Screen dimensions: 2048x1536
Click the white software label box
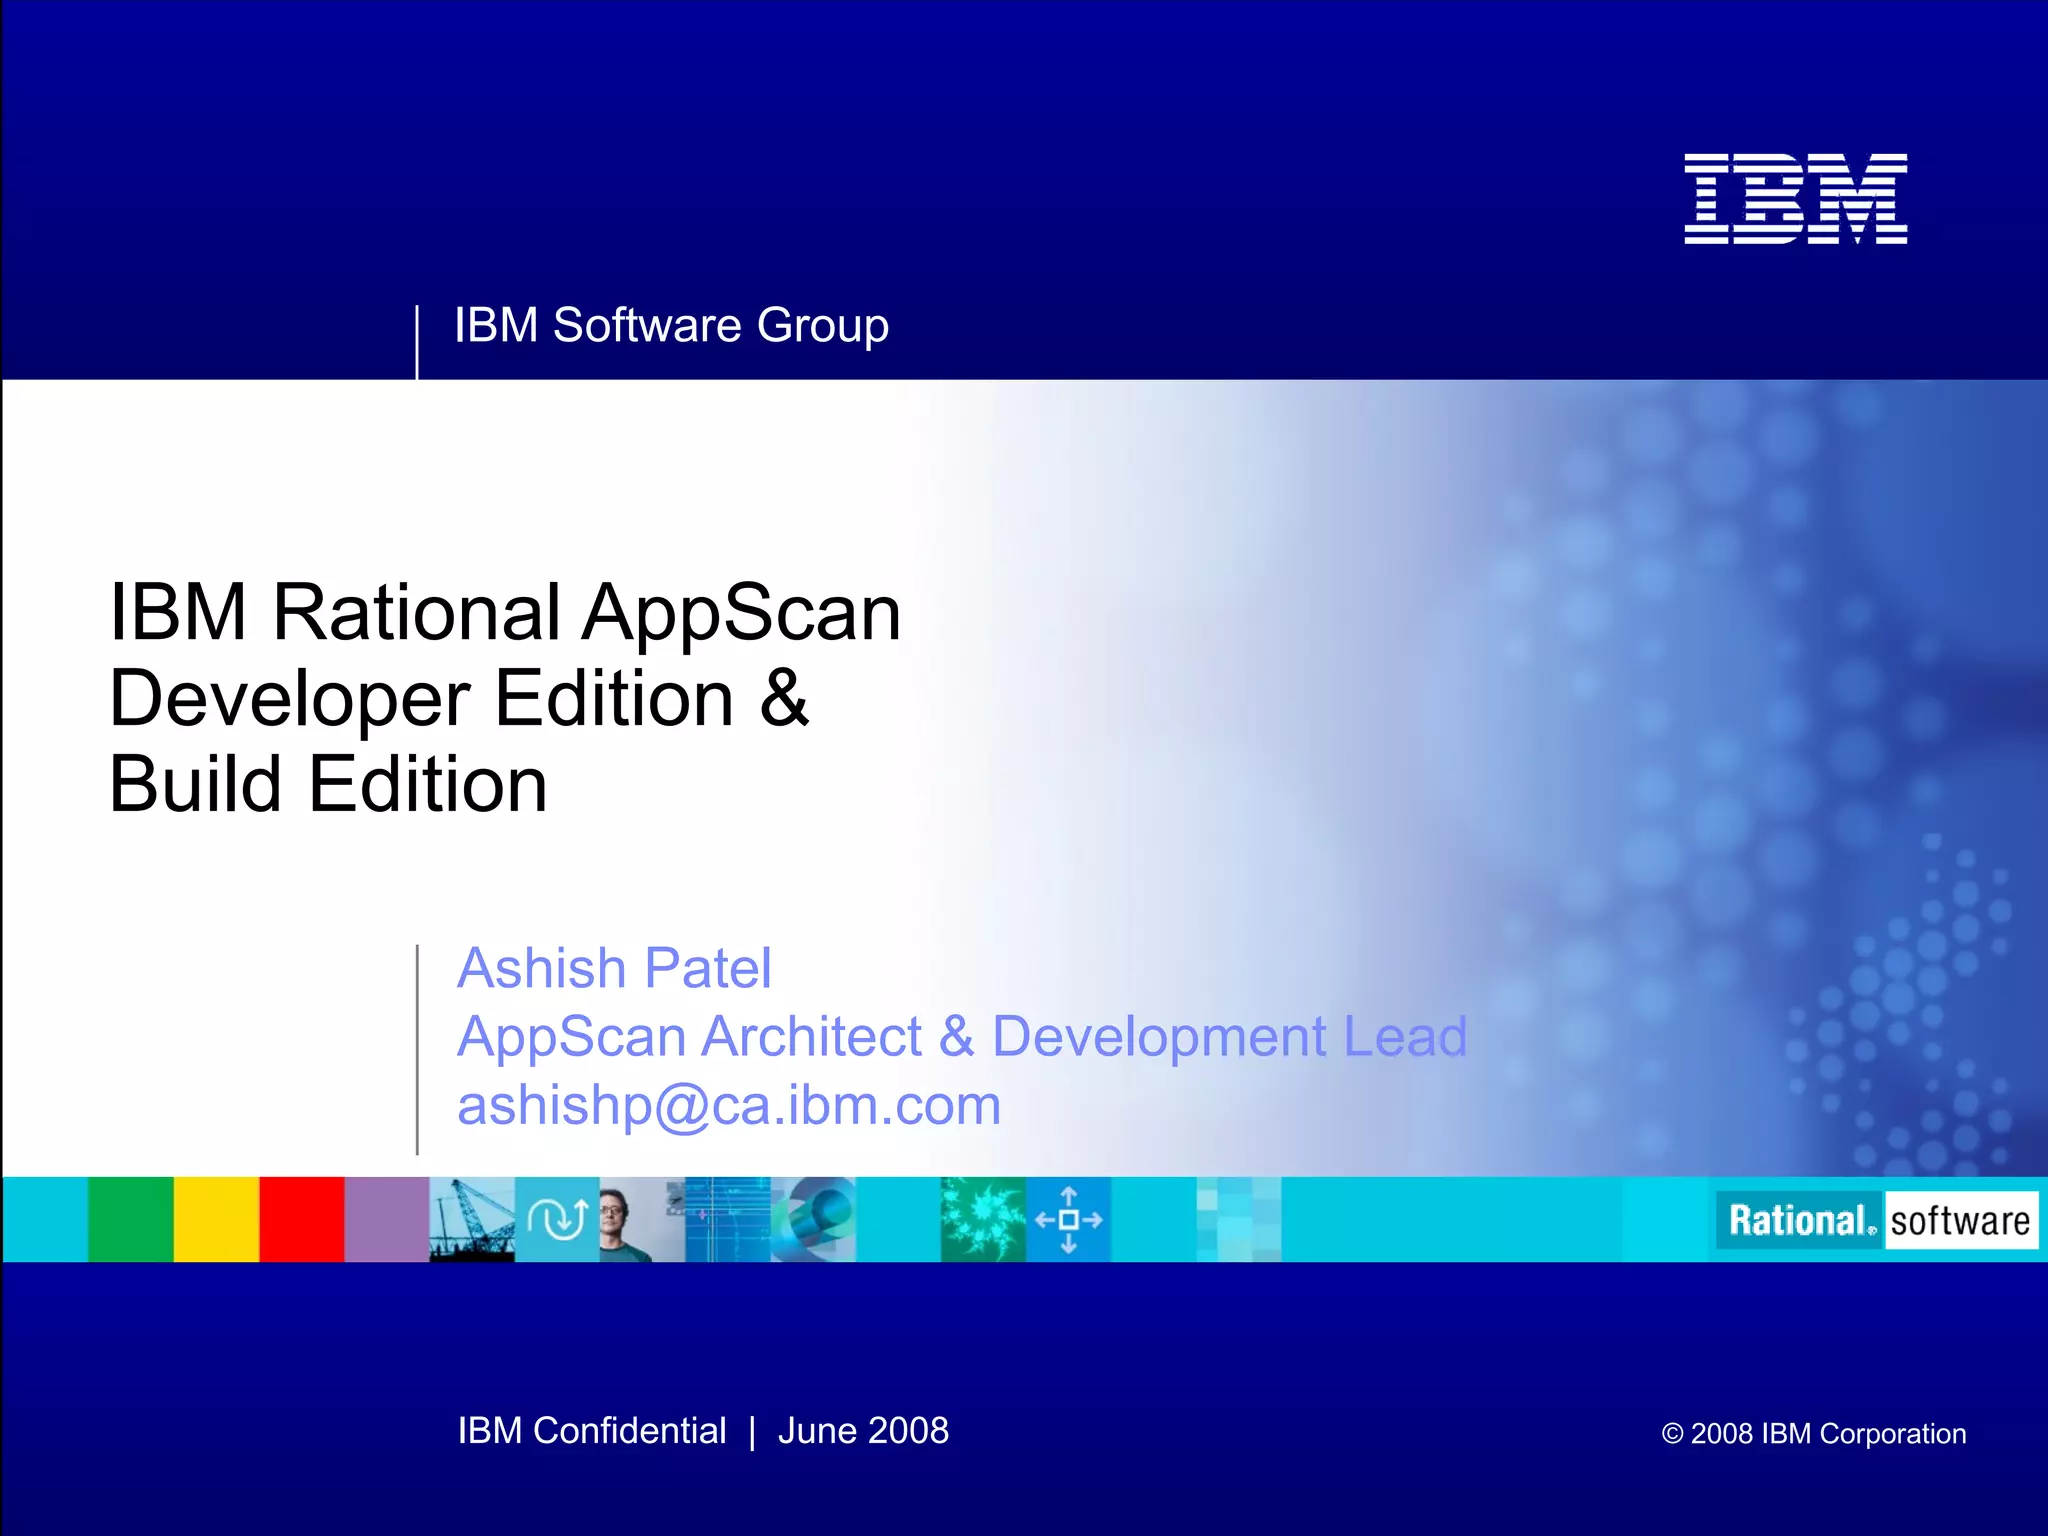click(1960, 1220)
